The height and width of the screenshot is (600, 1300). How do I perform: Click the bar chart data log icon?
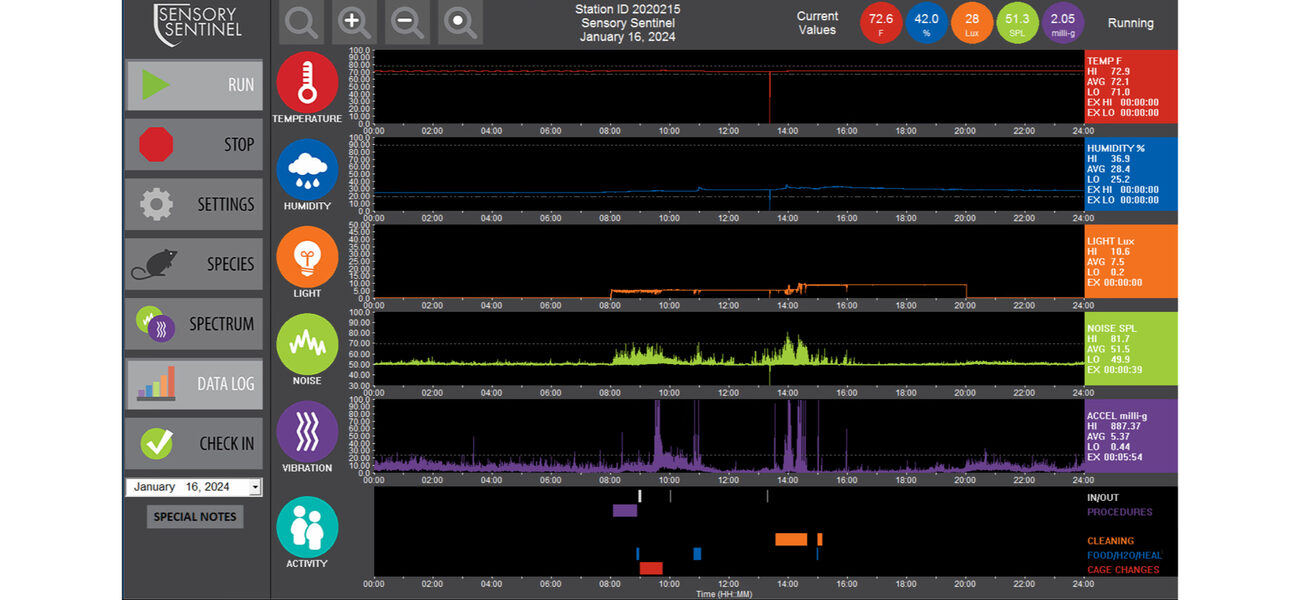[x=157, y=384]
